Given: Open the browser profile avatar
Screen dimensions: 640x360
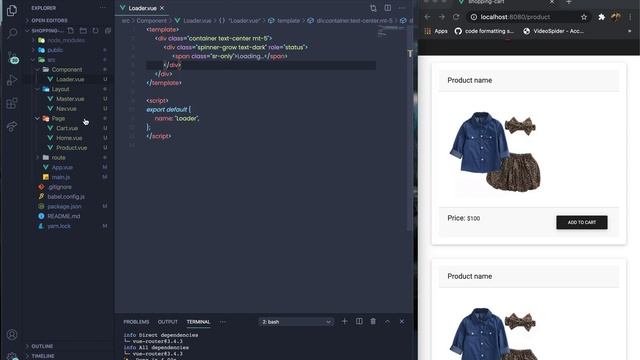Looking at the screenshot, I should click(x=616, y=17).
